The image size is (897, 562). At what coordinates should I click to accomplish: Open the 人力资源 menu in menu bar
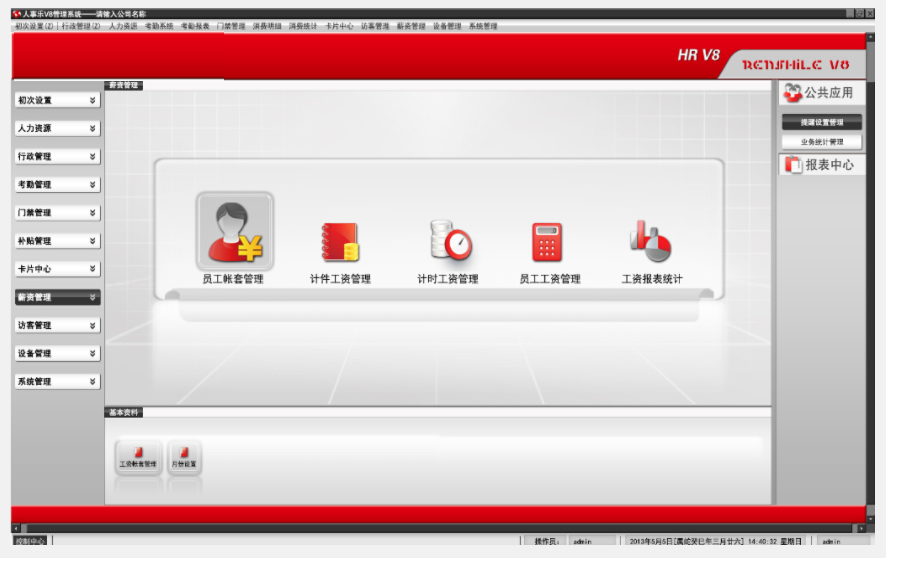(123, 26)
